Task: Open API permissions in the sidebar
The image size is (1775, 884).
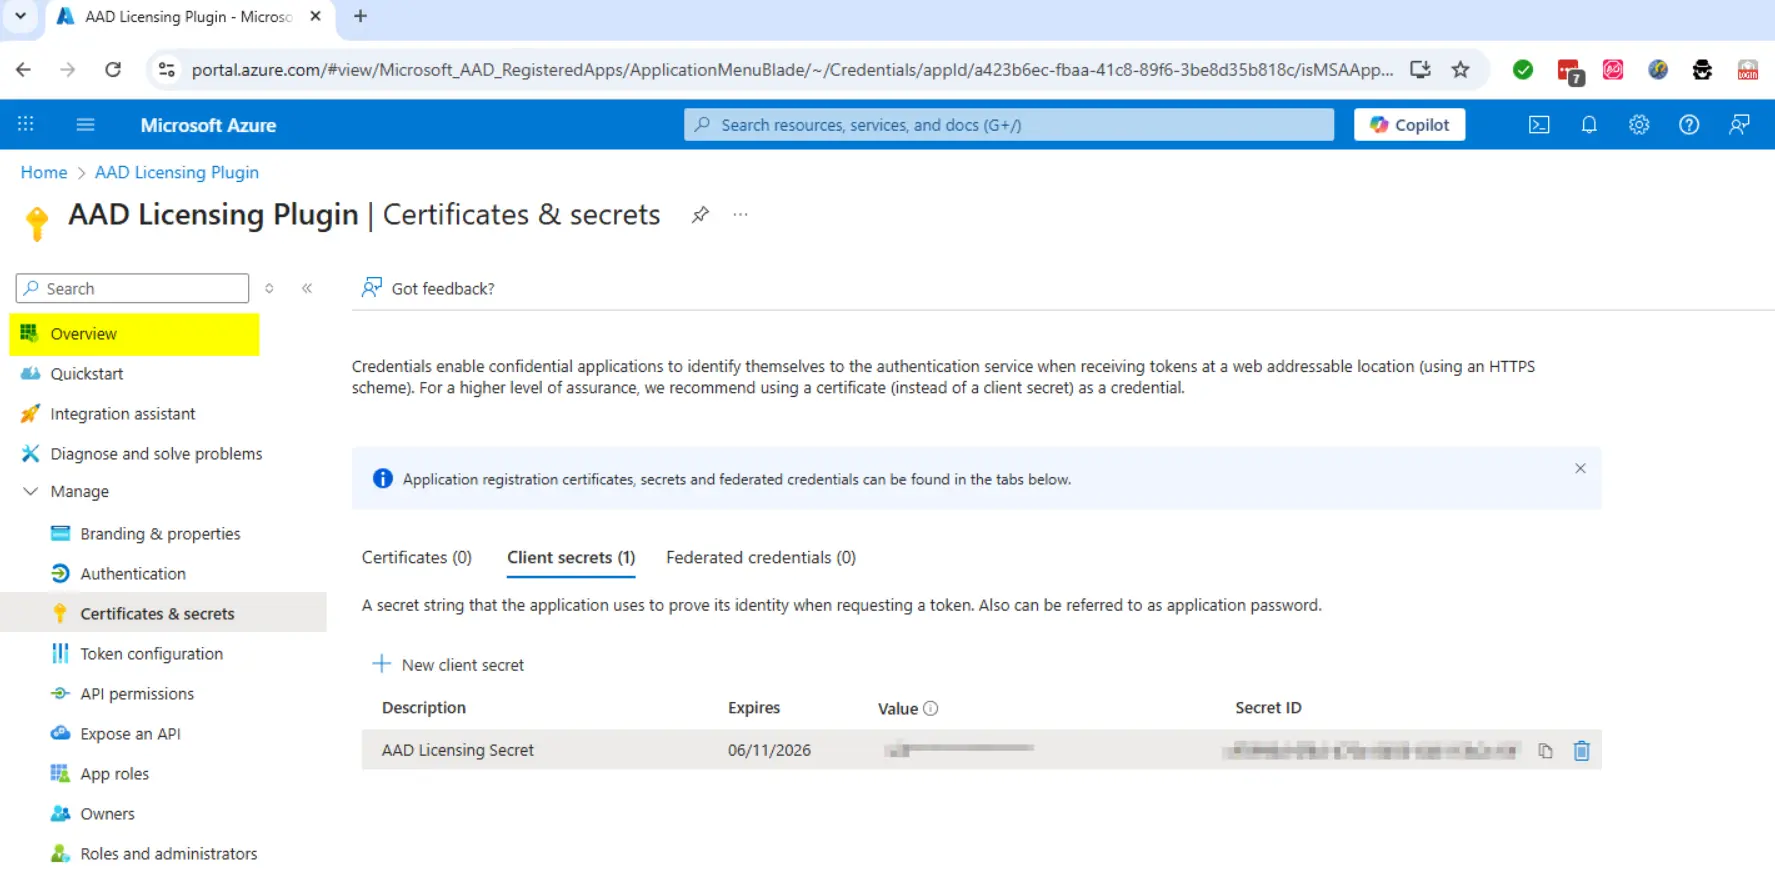Action: (137, 694)
